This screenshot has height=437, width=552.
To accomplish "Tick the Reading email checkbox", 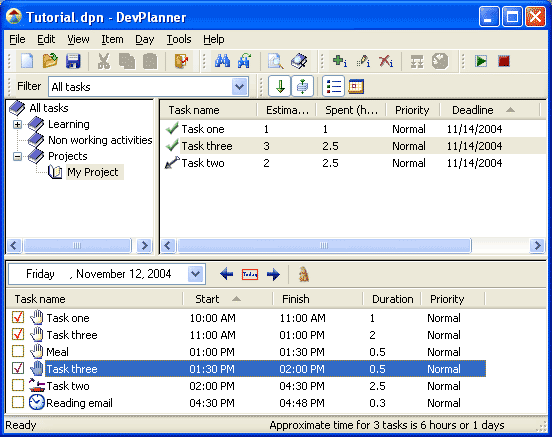I will tap(18, 402).
